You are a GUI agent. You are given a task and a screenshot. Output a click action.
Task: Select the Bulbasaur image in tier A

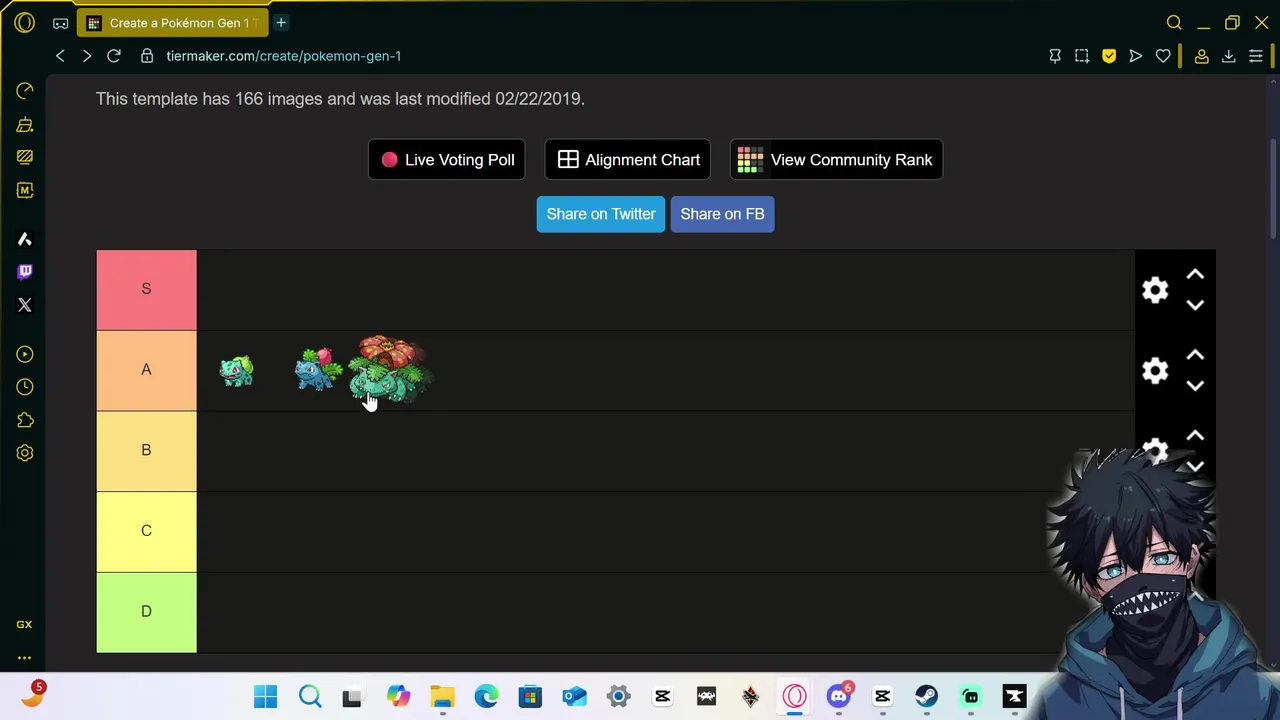tap(236, 371)
